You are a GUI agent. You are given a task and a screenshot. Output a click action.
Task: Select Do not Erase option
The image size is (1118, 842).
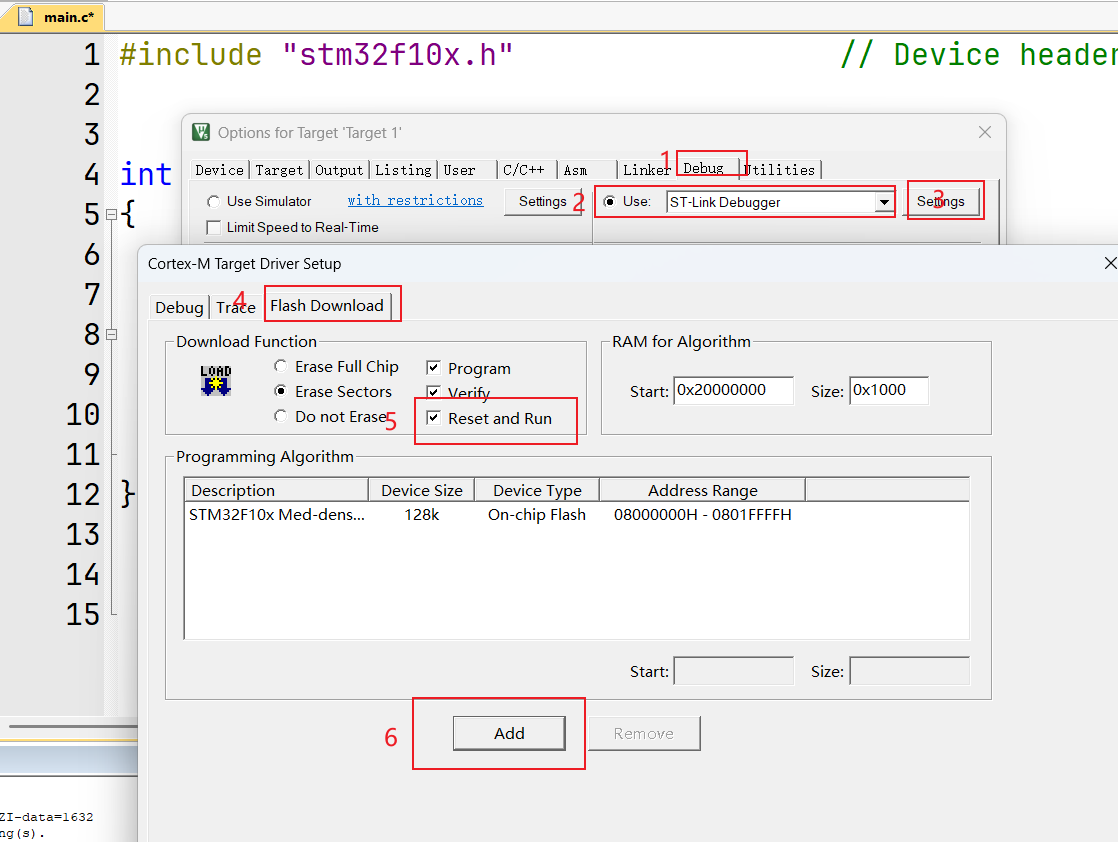(x=280, y=416)
